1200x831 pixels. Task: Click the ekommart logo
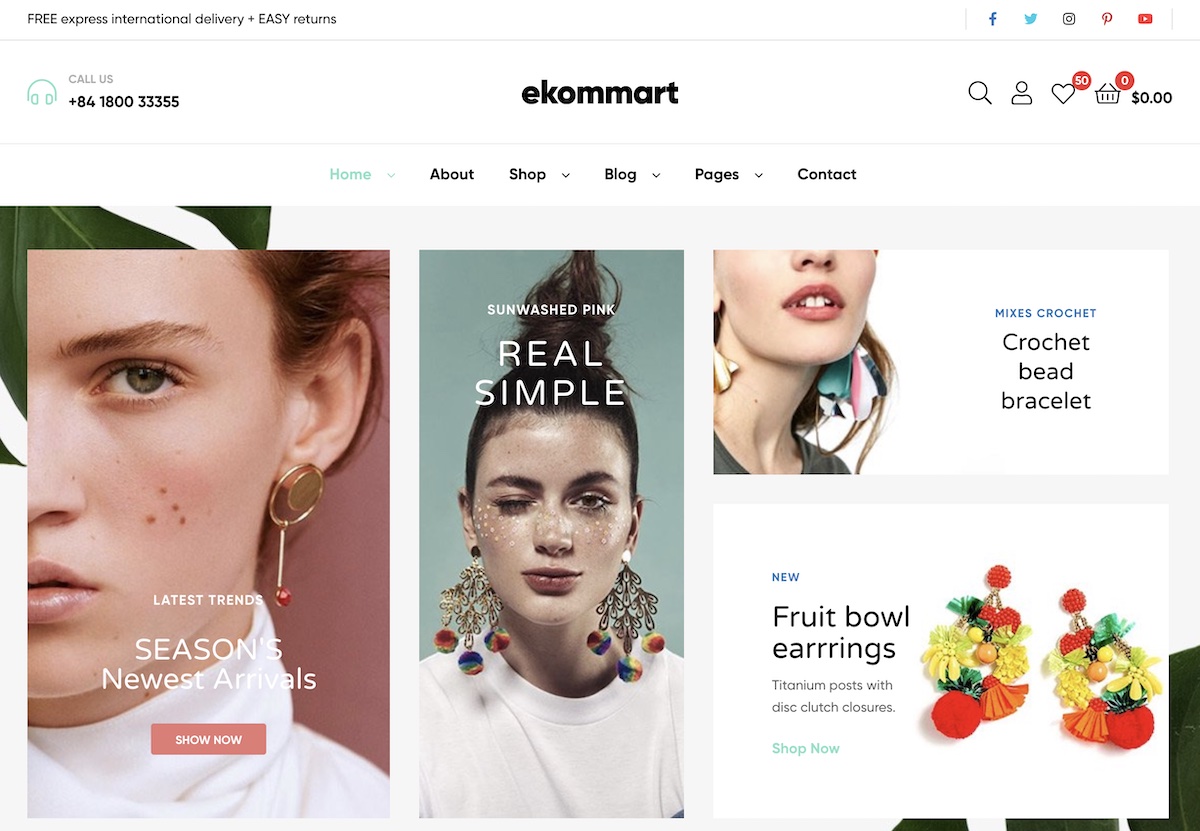[x=600, y=93]
